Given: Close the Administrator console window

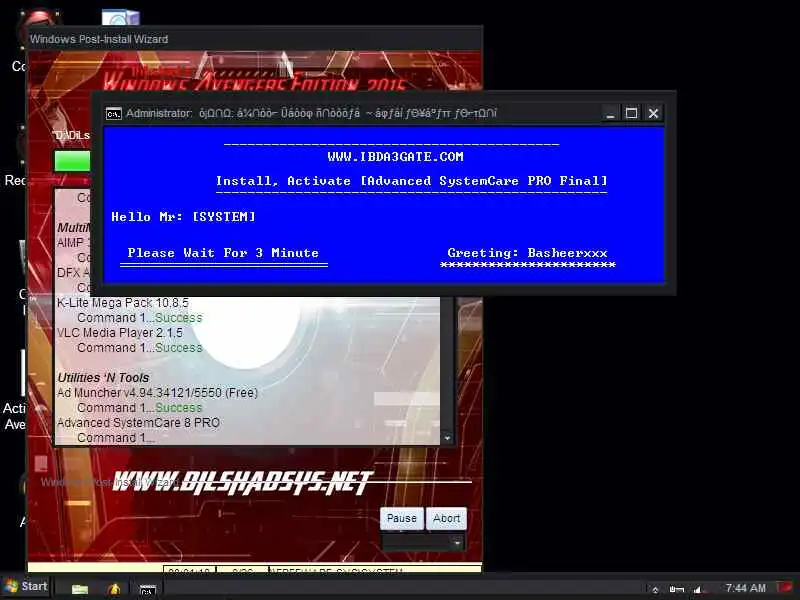Looking at the screenshot, I should pos(653,113).
